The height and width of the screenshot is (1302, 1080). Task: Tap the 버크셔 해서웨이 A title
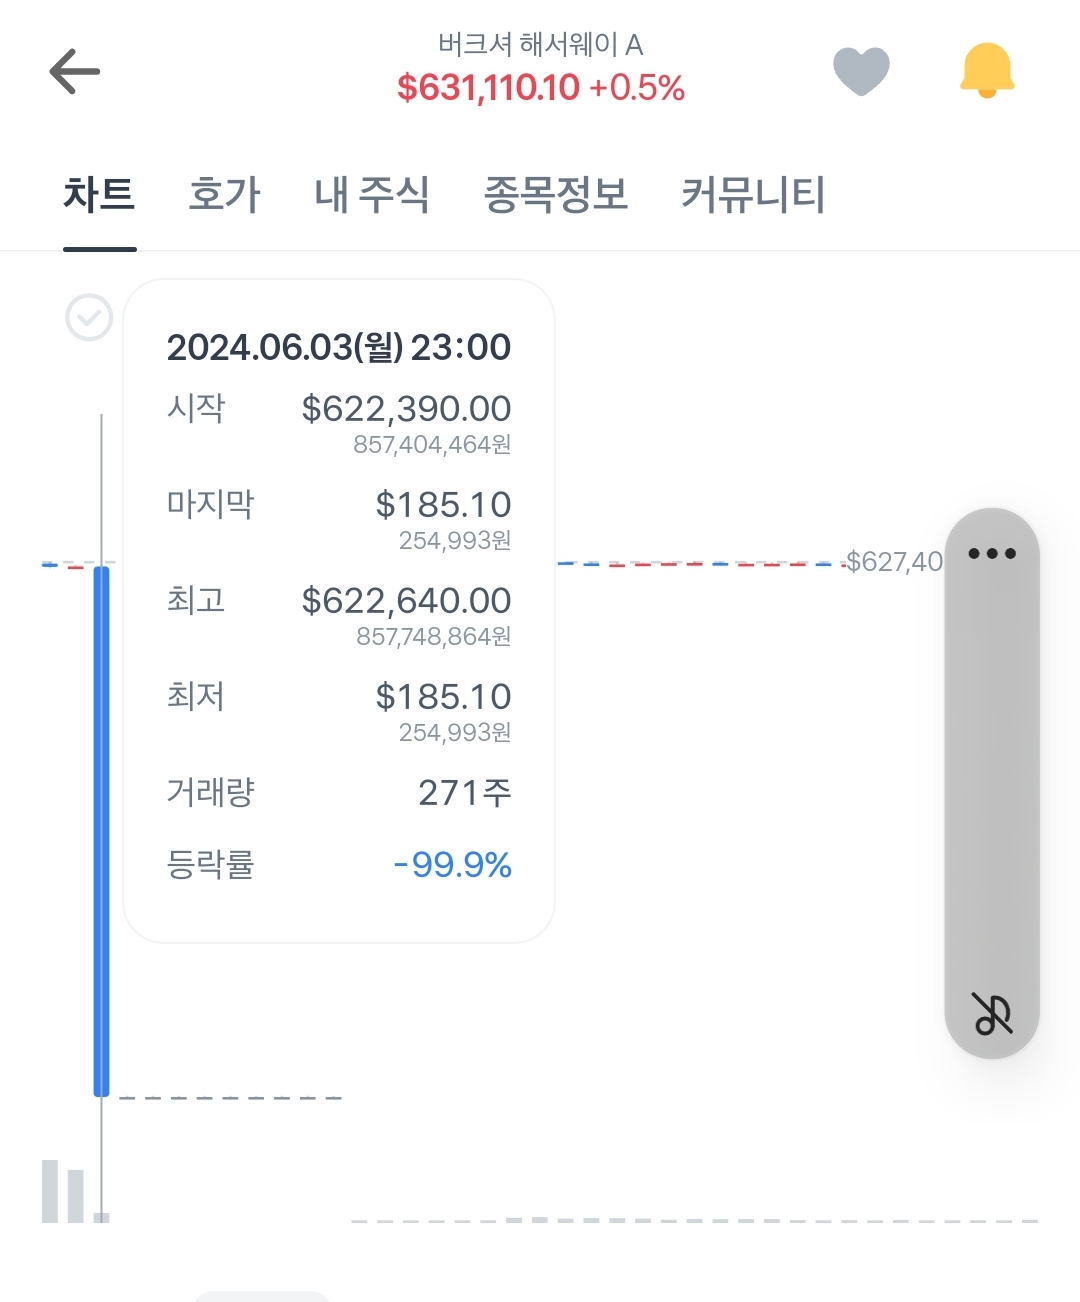click(x=540, y=44)
